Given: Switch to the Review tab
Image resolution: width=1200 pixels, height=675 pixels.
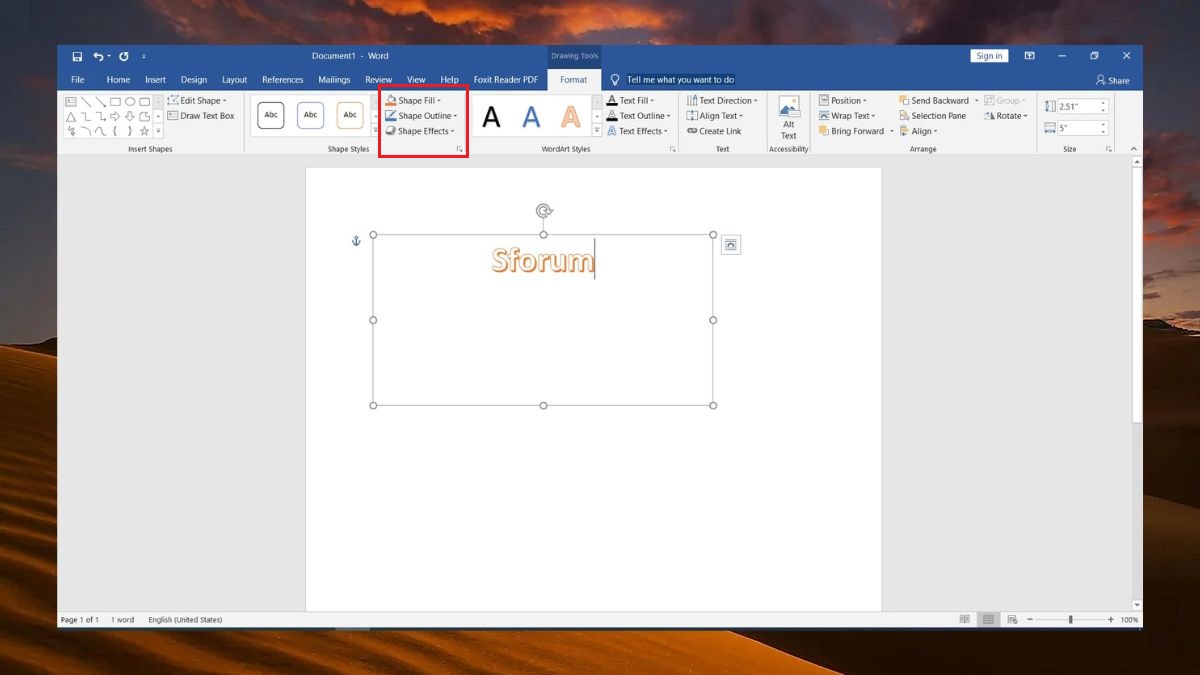Looking at the screenshot, I should 378,80.
